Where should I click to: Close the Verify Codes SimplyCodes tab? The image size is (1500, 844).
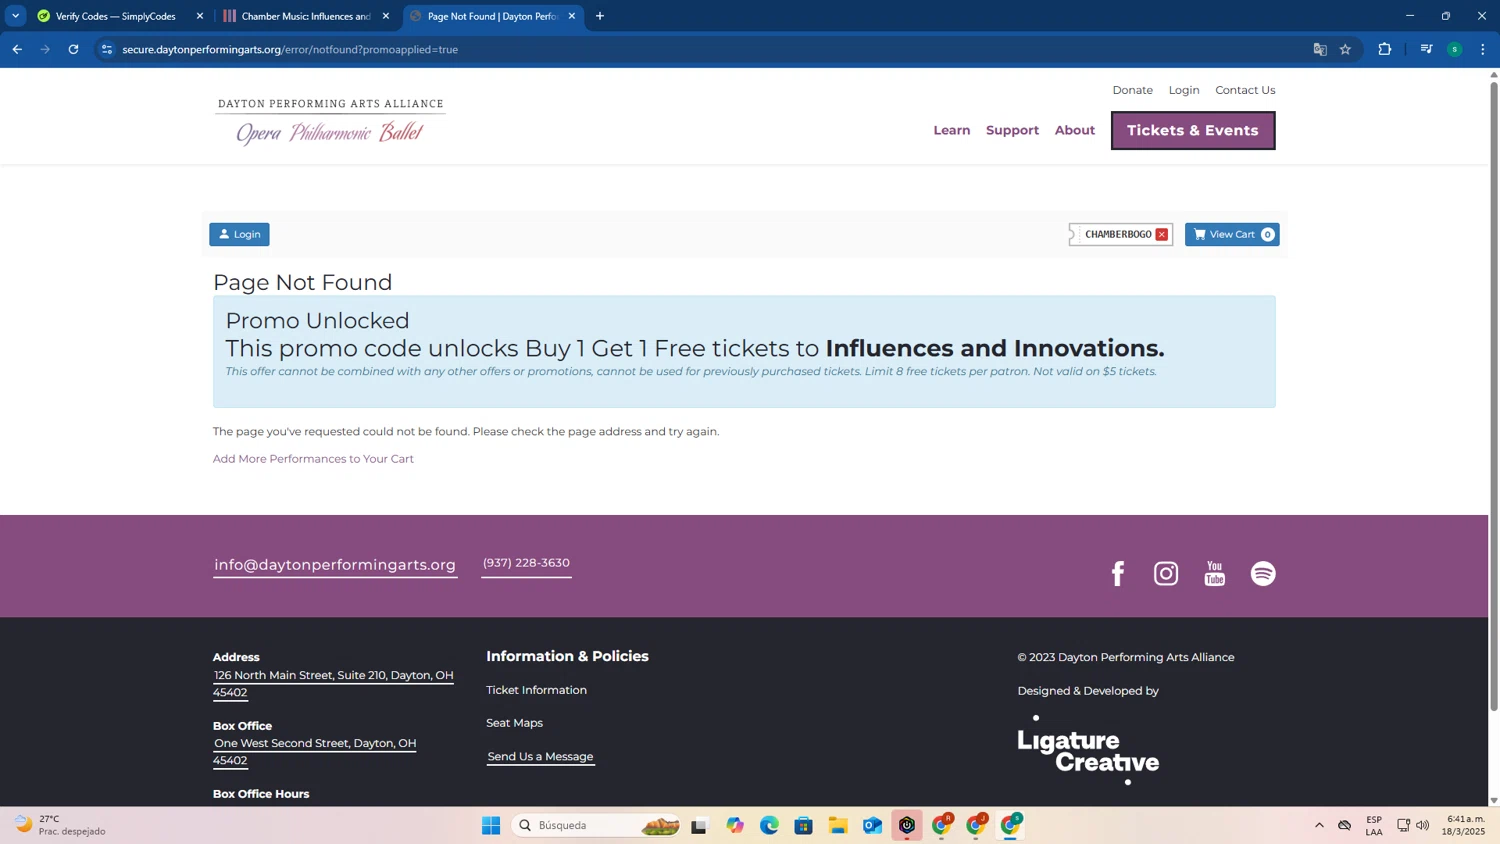200,16
